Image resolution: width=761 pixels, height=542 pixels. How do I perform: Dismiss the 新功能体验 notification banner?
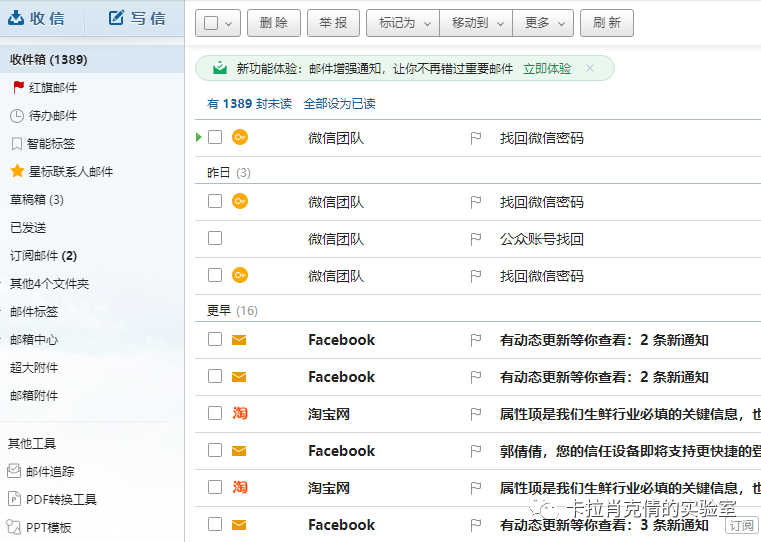(x=590, y=69)
